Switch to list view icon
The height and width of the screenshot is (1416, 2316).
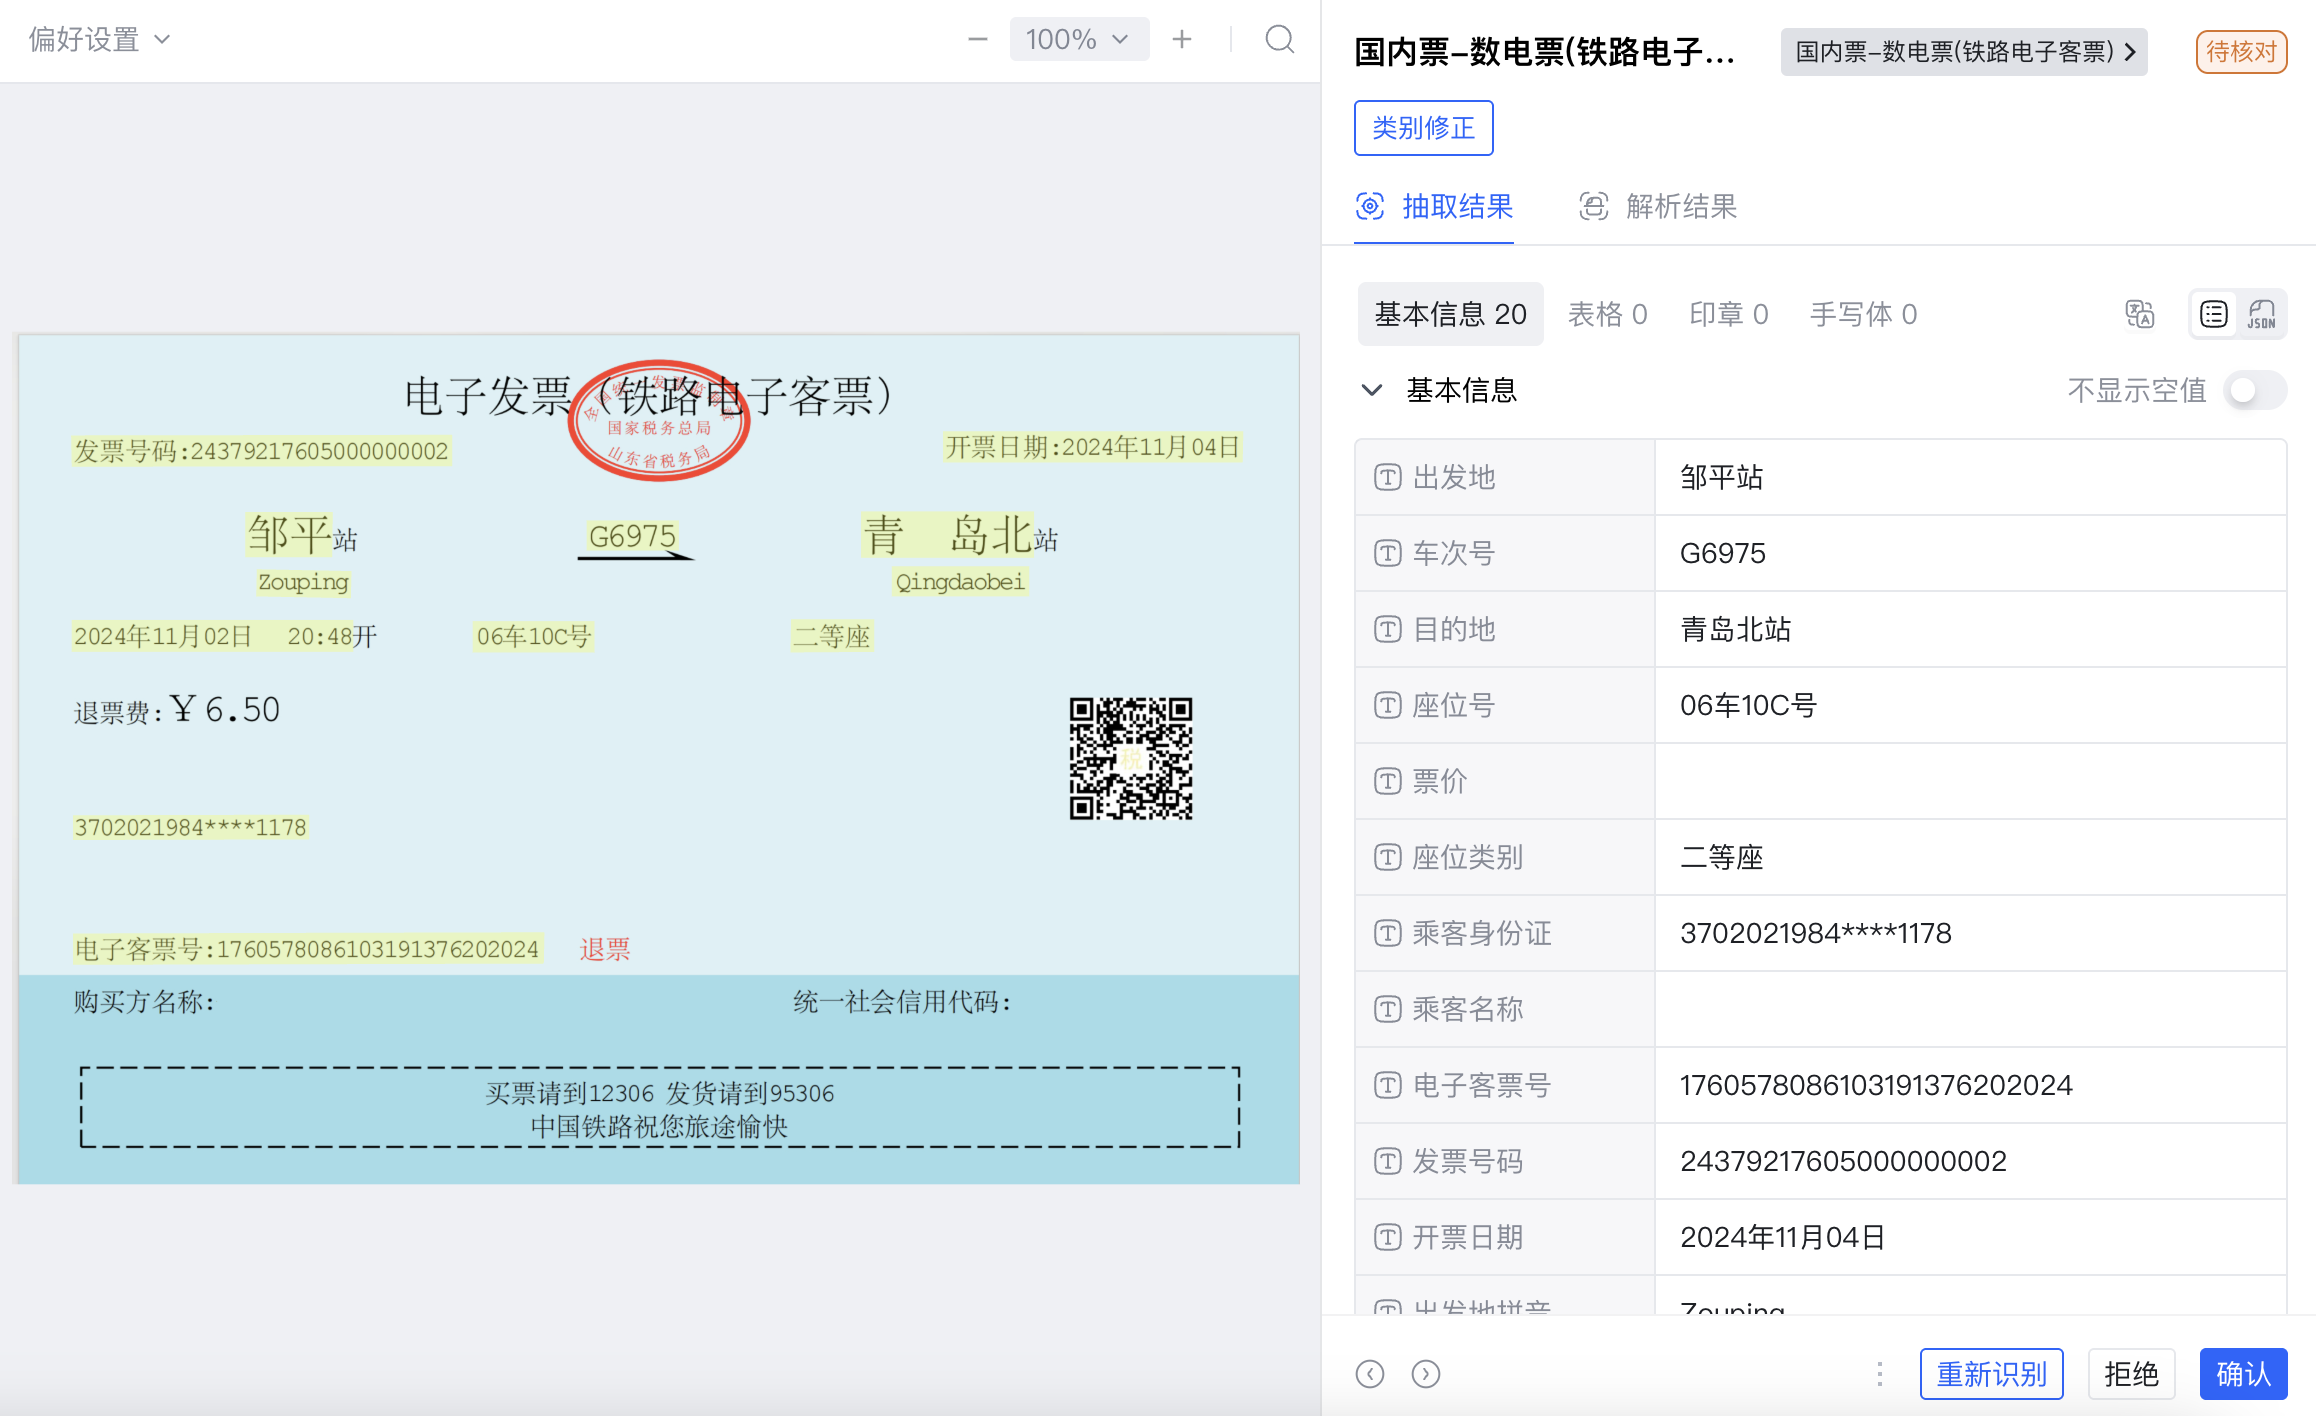coord(2213,314)
